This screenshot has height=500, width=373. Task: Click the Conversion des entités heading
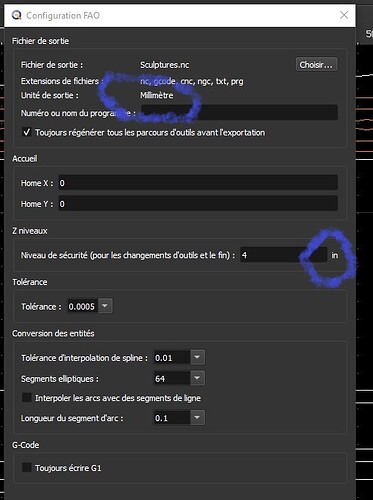[53, 333]
